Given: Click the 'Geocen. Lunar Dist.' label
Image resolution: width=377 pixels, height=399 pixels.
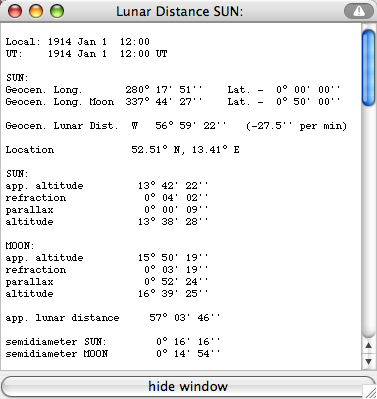Looking at the screenshot, I should pyautogui.click(x=62, y=126).
